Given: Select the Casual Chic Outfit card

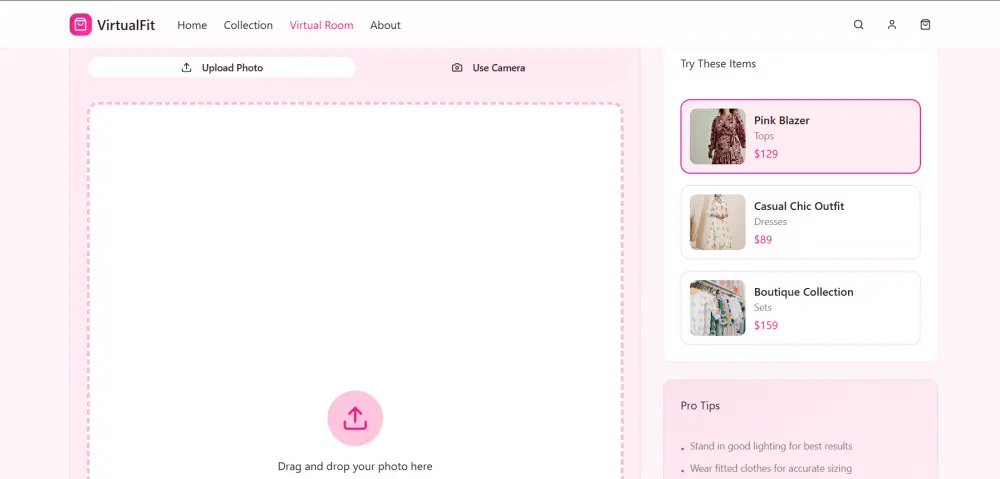Looking at the screenshot, I should pyautogui.click(x=800, y=222).
